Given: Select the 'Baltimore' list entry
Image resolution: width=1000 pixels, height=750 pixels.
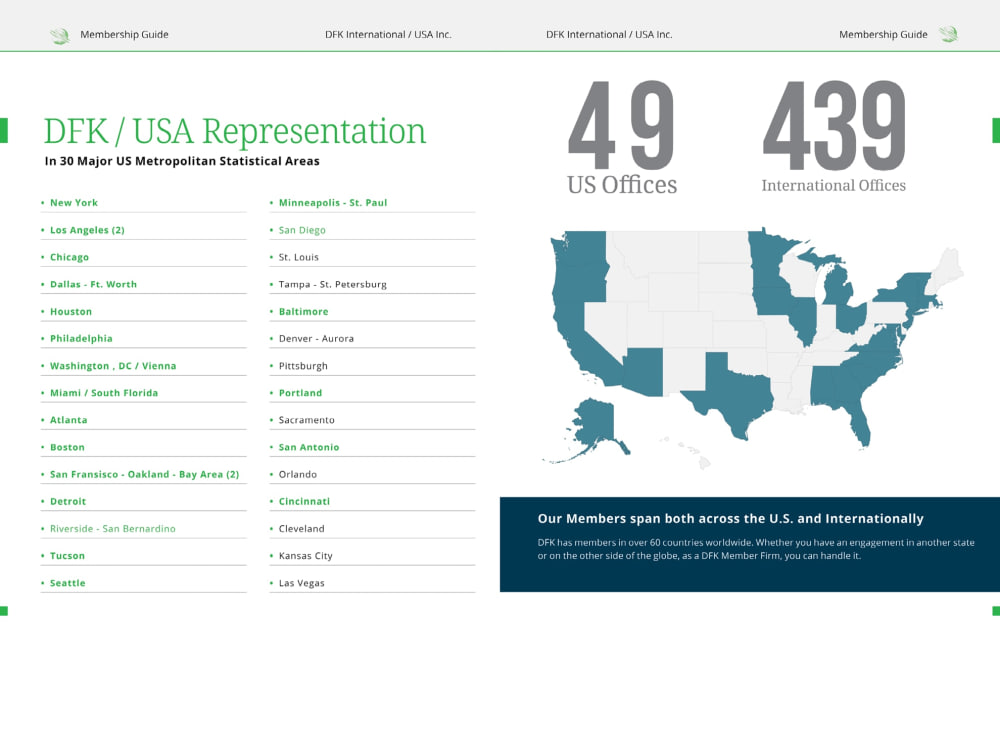Looking at the screenshot, I should (x=304, y=312).
